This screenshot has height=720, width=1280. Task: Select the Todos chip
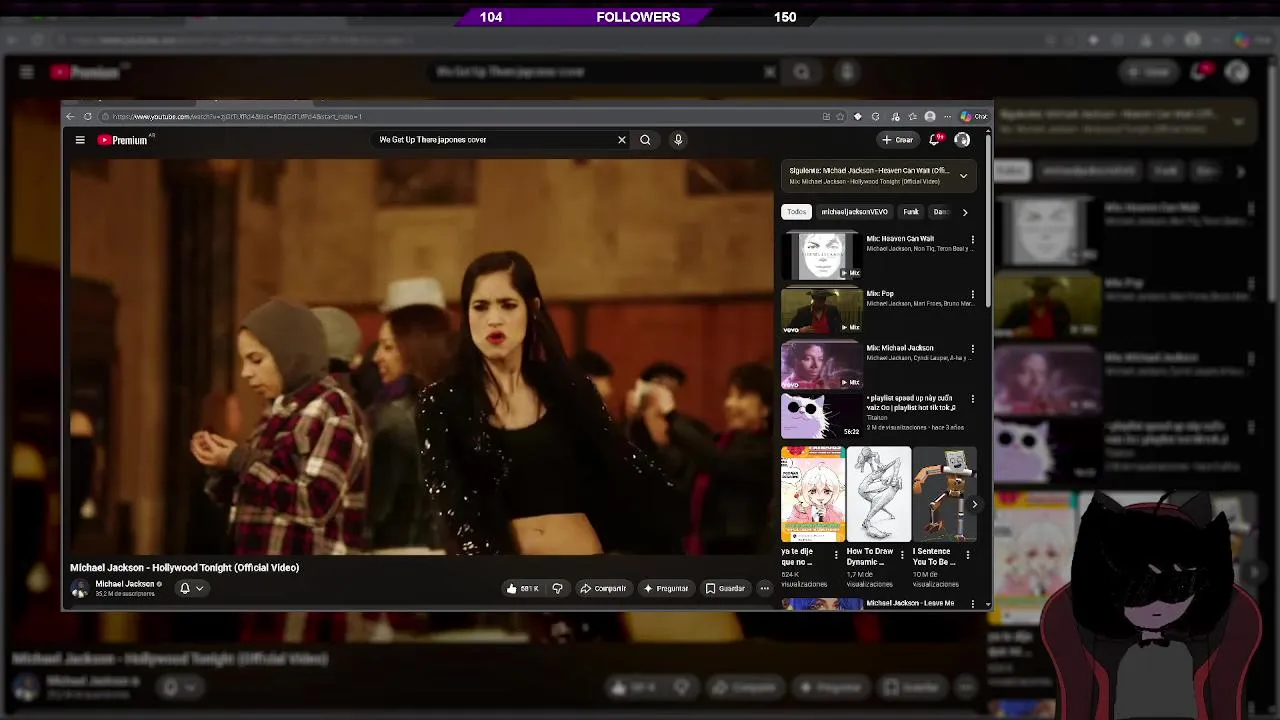796,212
